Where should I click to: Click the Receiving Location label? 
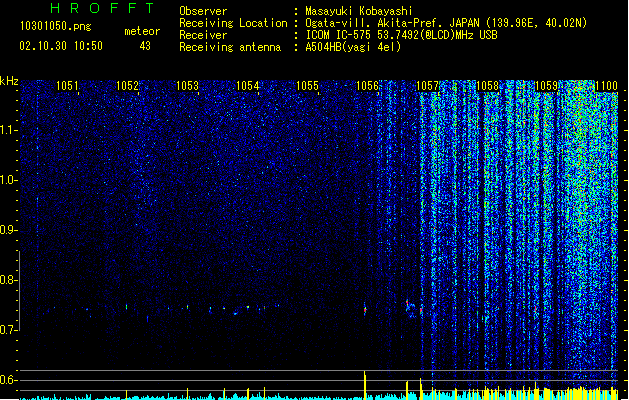(233, 23)
